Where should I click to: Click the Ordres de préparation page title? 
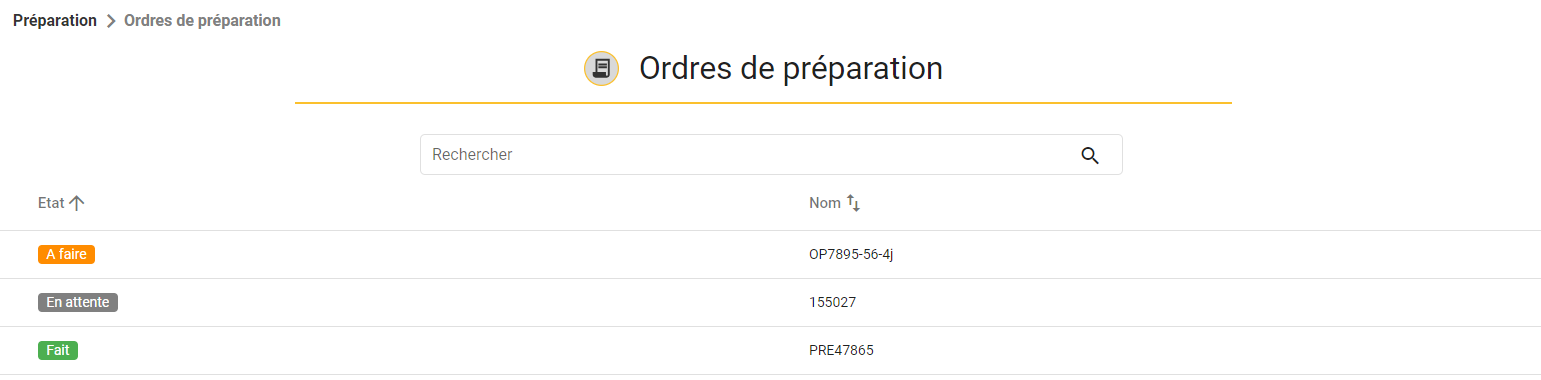click(x=791, y=68)
